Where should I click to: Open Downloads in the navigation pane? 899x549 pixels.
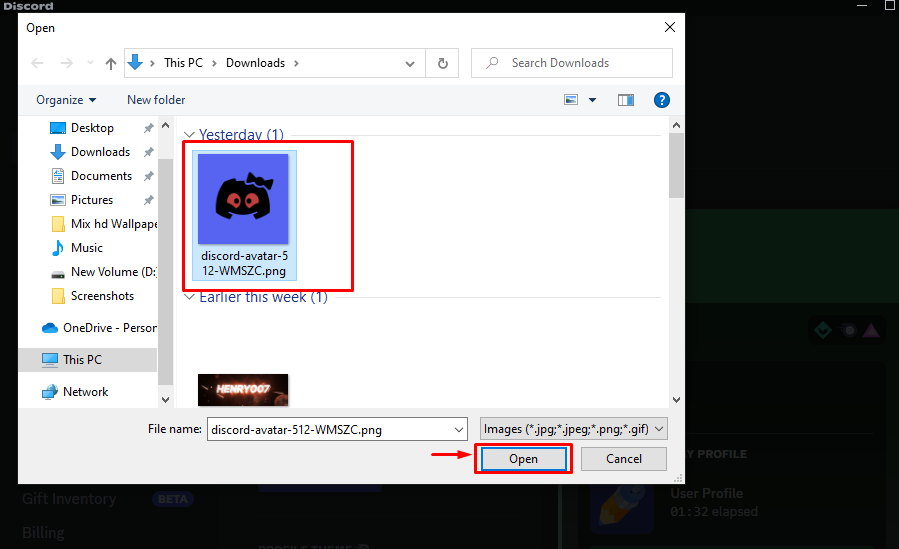pos(100,152)
